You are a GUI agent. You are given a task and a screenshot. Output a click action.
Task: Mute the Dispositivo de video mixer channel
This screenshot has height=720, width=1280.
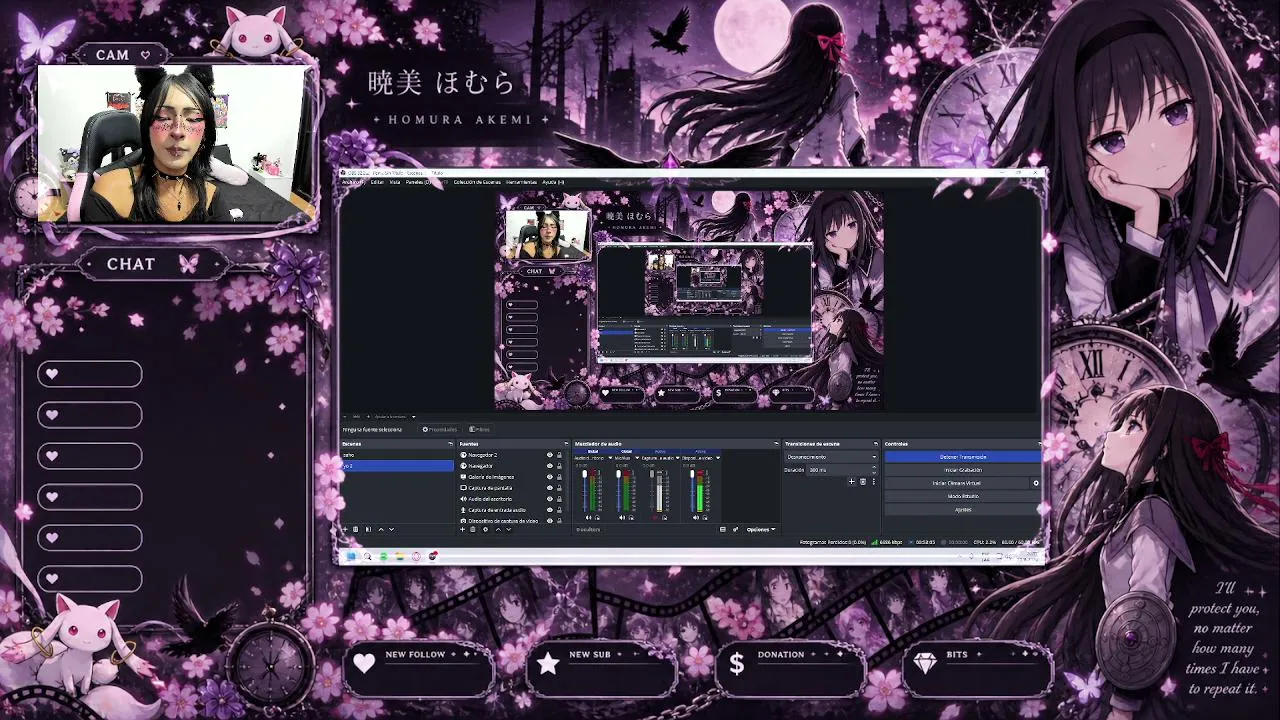pyautogui.click(x=696, y=517)
